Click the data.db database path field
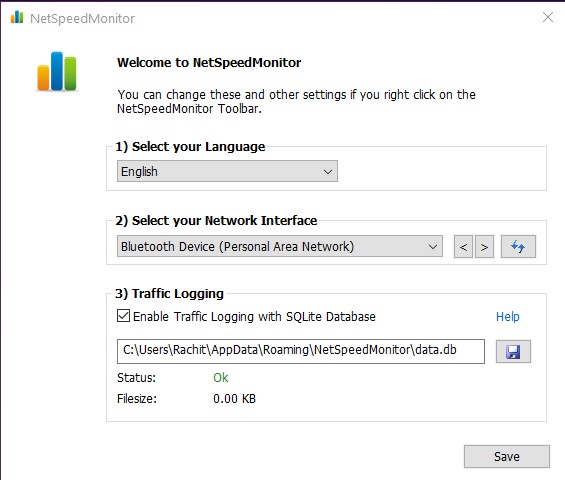Screen dimensions: 565x480 (301, 351)
